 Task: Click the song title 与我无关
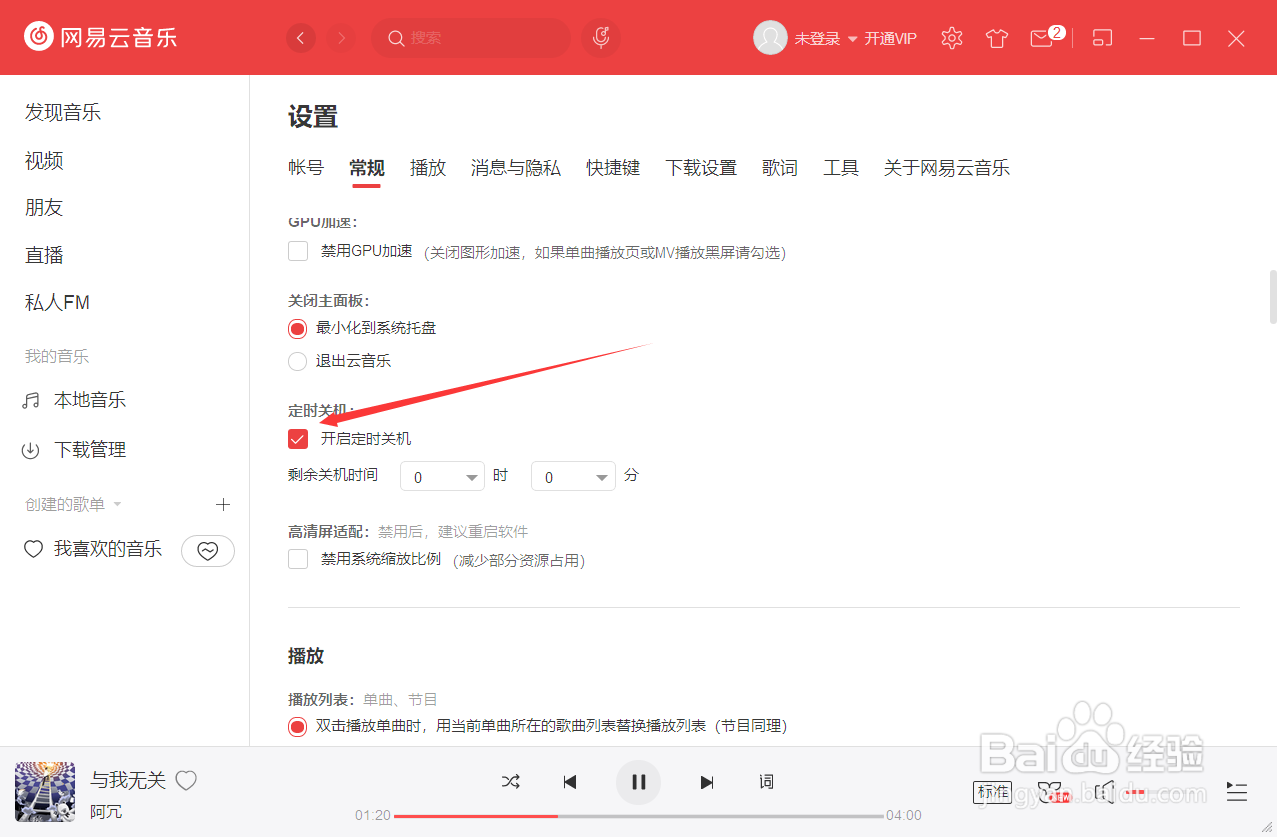click(128, 780)
